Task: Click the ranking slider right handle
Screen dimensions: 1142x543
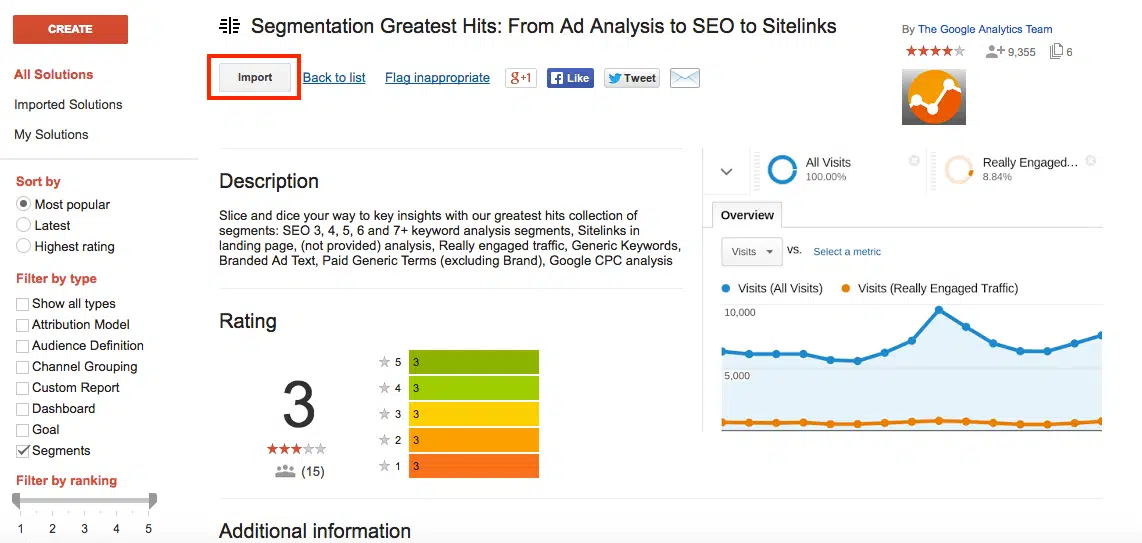Action: (x=152, y=498)
